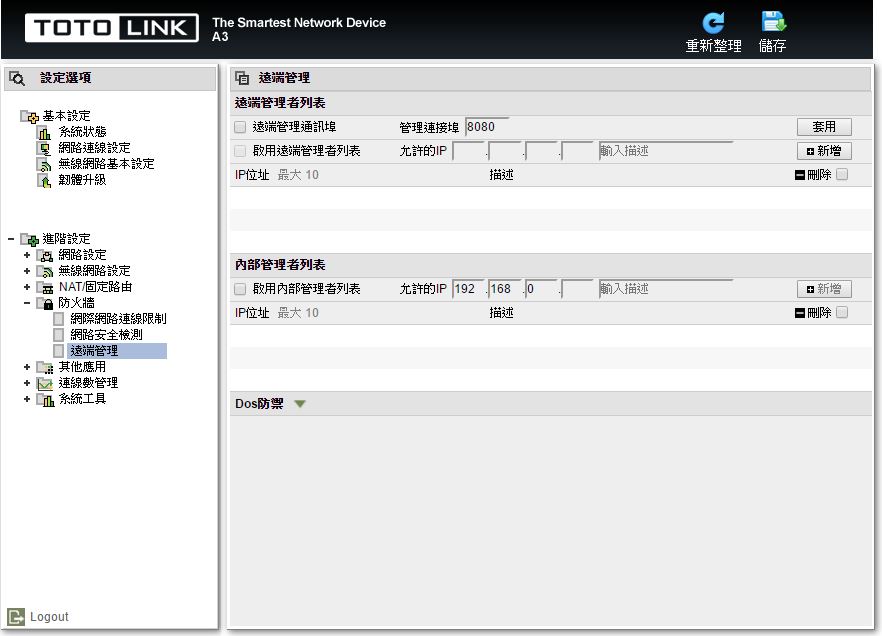Viewport: 882px width, 636px height.
Task: Click the 基本設定 folder icon
Action: pos(29,116)
